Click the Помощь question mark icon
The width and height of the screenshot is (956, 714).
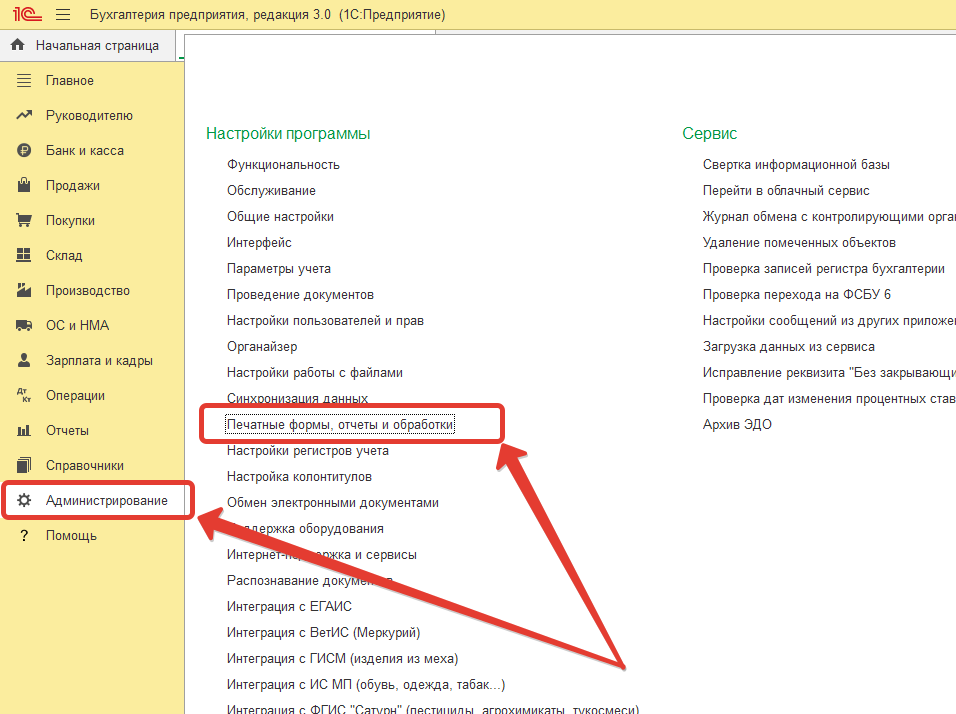pyautogui.click(x=24, y=535)
